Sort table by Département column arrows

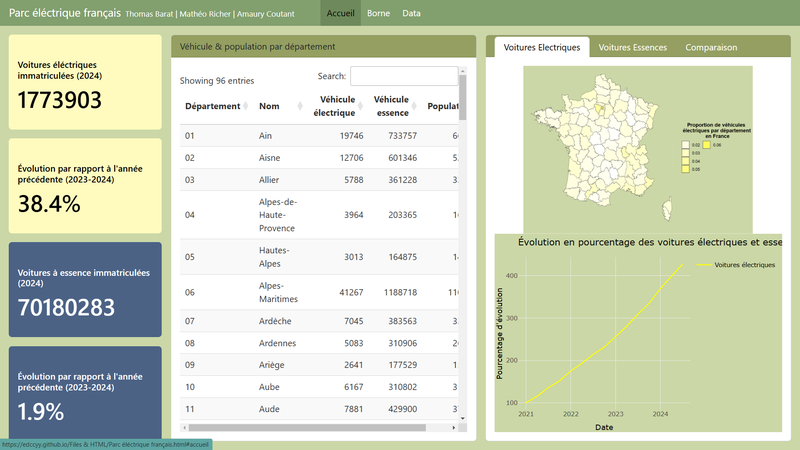[x=245, y=107]
